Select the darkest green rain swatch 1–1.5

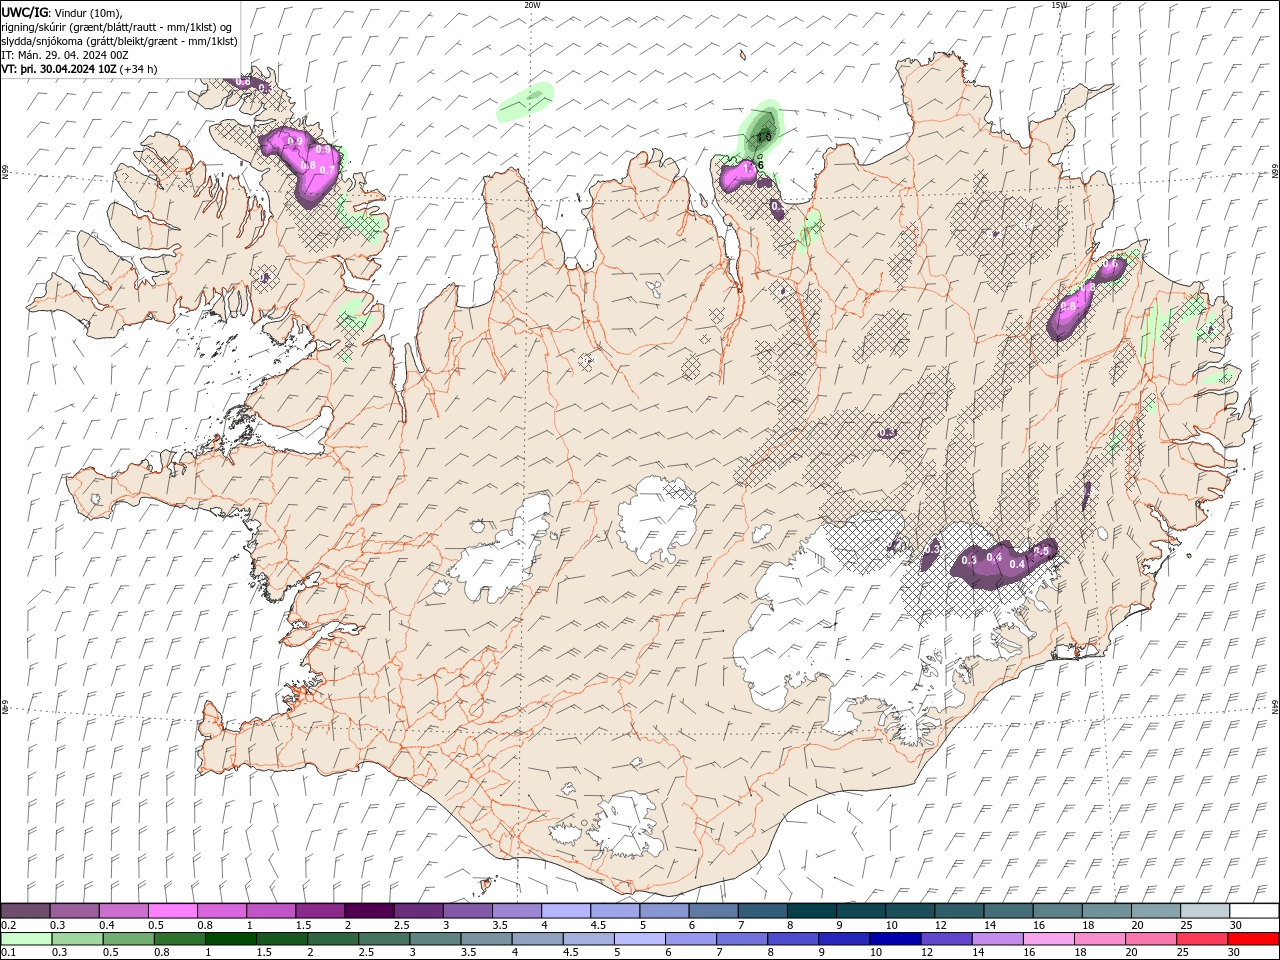(x=230, y=939)
